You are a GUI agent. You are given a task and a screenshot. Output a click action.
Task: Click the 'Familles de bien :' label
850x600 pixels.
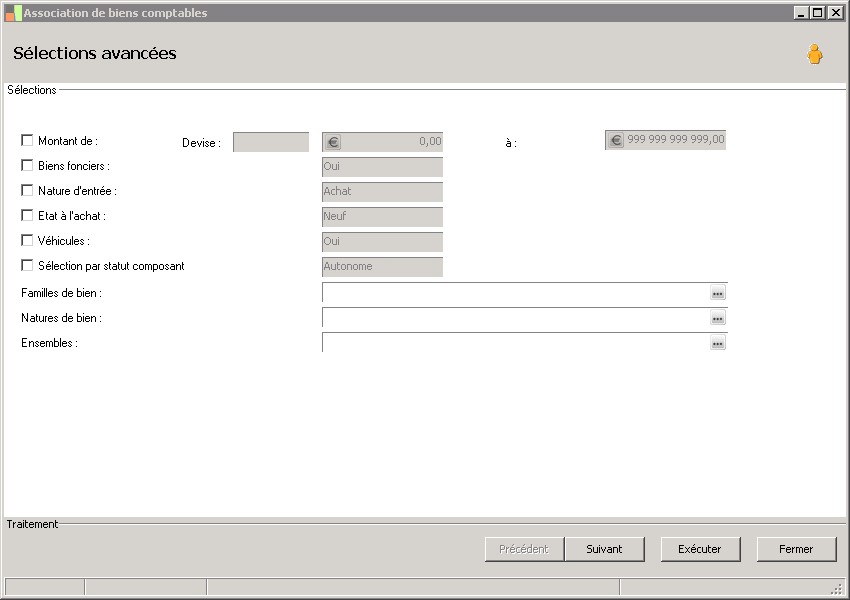61,293
